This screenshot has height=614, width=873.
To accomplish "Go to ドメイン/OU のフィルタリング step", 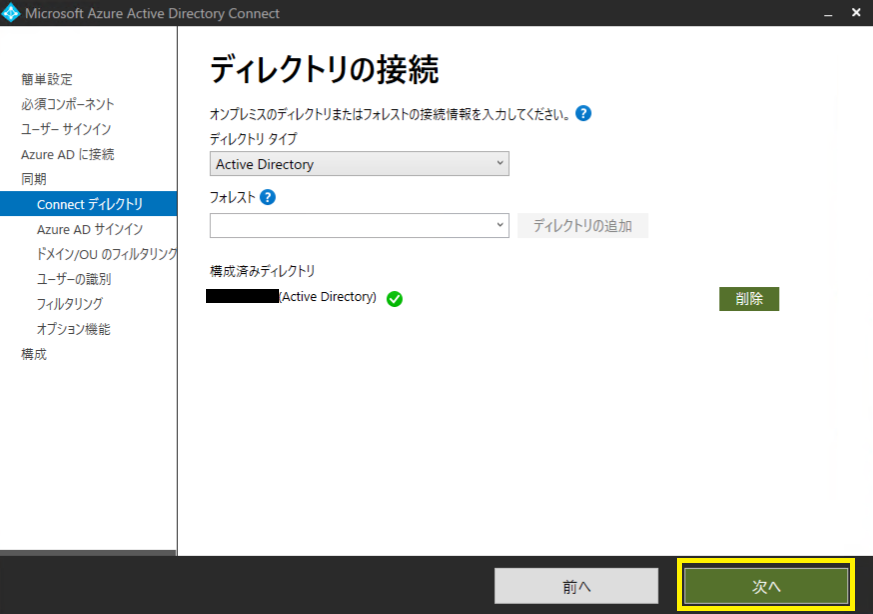I will click(106, 254).
